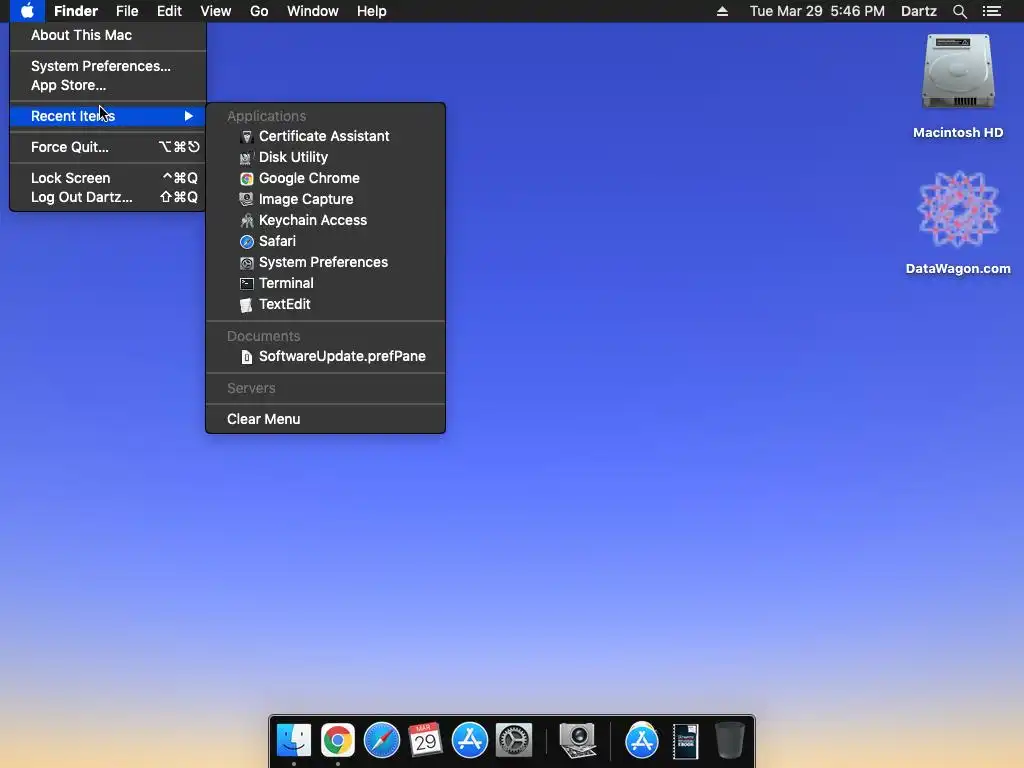The height and width of the screenshot is (768, 1024).
Task: Open Finder from the Dock
Action: [x=294, y=741]
